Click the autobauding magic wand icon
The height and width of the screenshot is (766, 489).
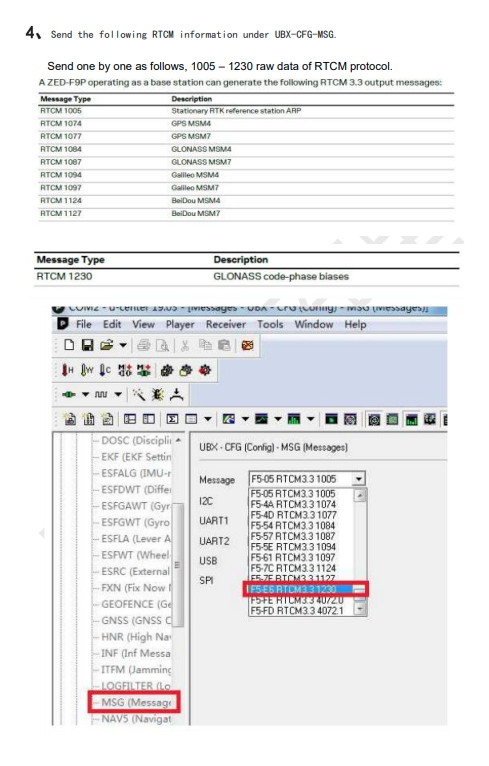click(139, 394)
